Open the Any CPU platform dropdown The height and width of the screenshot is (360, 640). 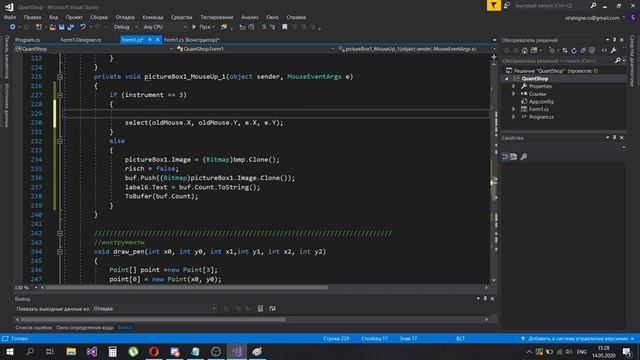(x=165, y=27)
